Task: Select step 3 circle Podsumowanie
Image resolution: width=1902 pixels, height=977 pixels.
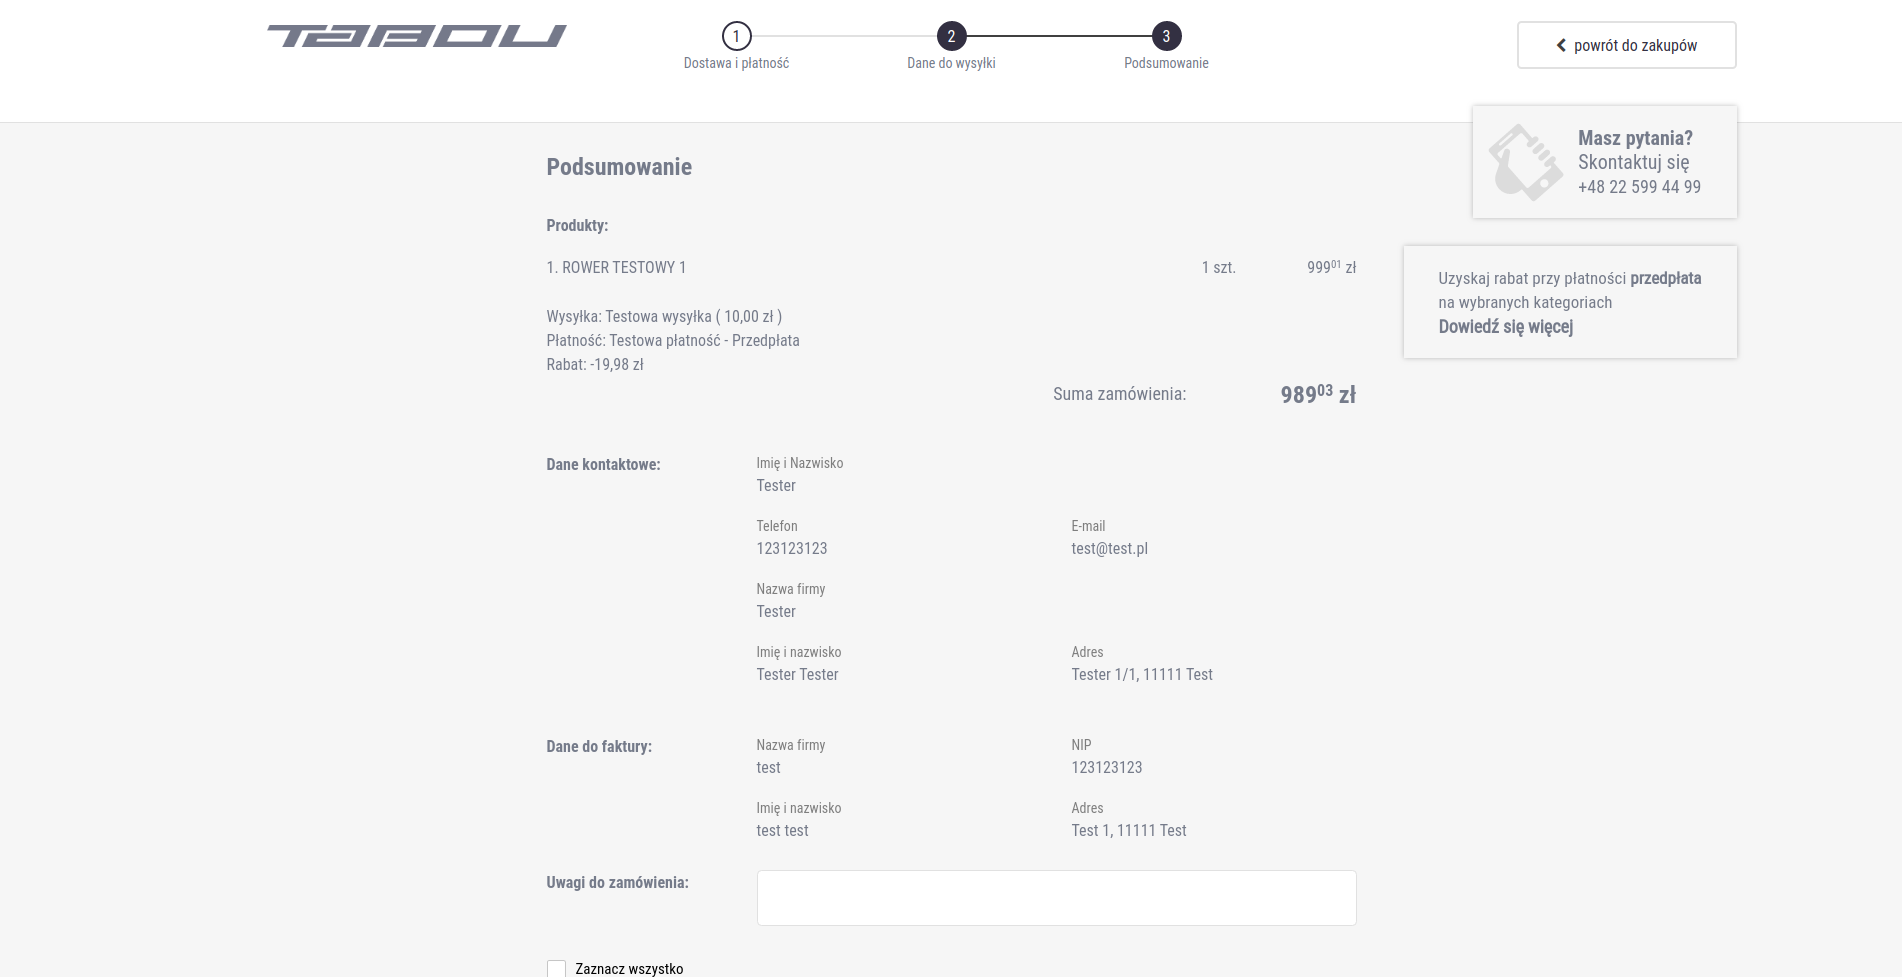Action: point(1166,36)
